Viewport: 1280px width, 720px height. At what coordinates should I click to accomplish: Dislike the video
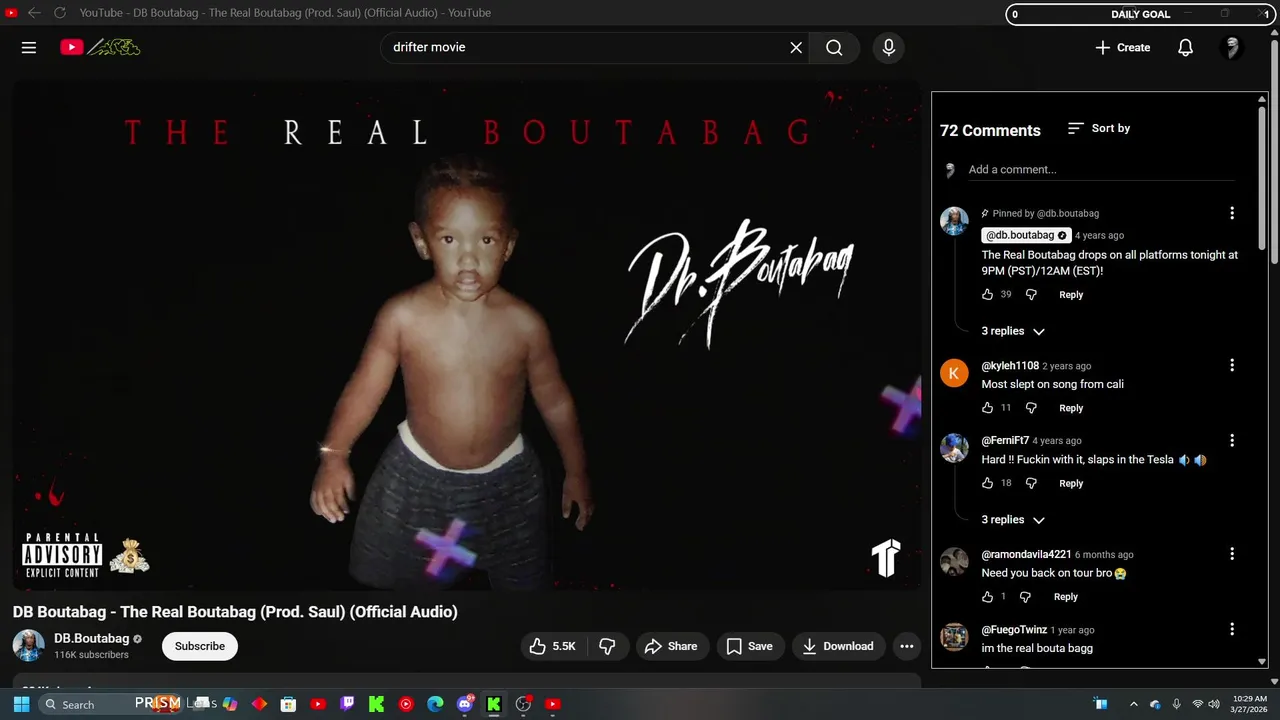coord(606,646)
